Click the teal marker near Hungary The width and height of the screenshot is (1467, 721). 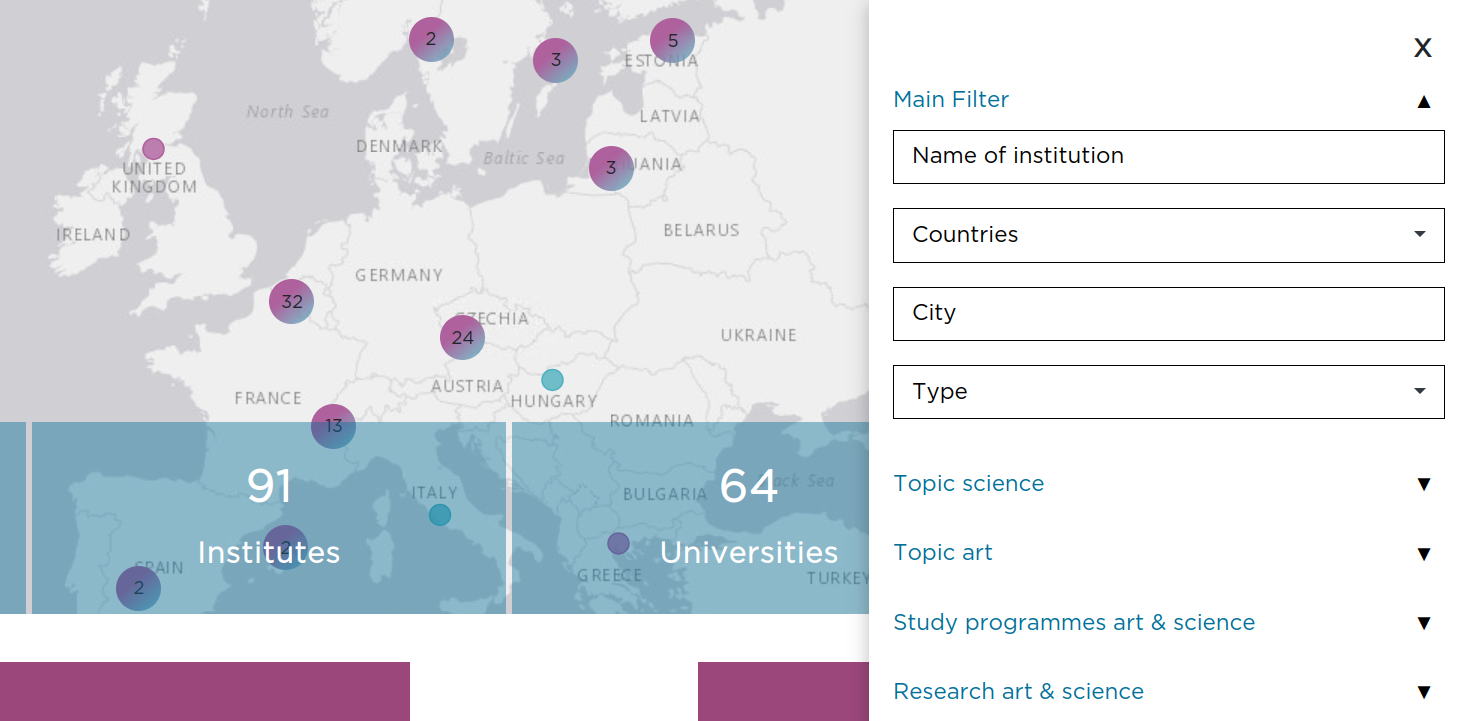click(x=552, y=380)
